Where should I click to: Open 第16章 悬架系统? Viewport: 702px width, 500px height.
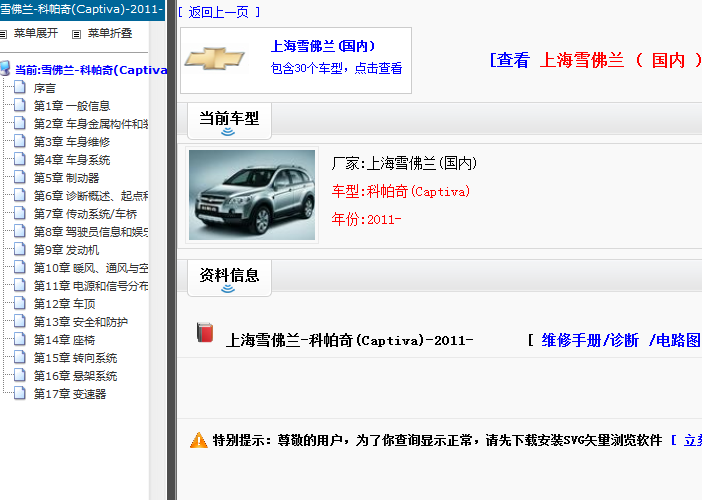pyautogui.click(x=76, y=376)
